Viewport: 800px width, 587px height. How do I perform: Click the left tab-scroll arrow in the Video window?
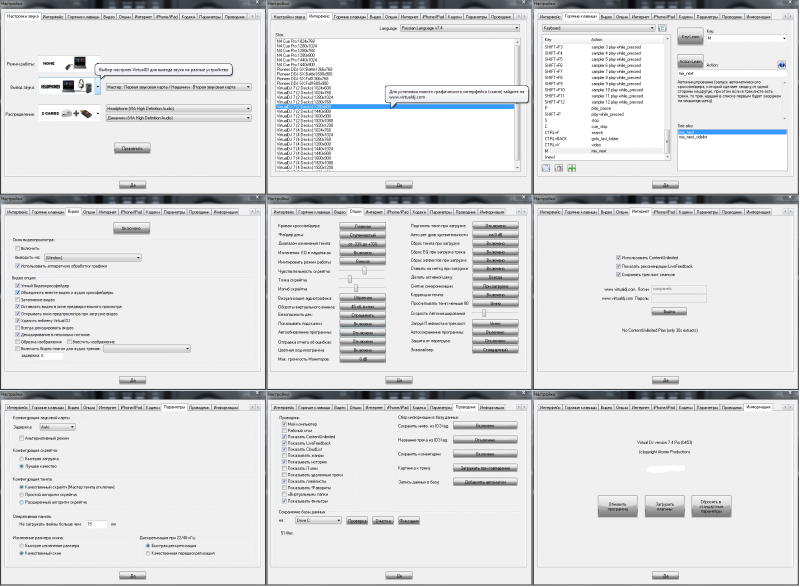251,212
